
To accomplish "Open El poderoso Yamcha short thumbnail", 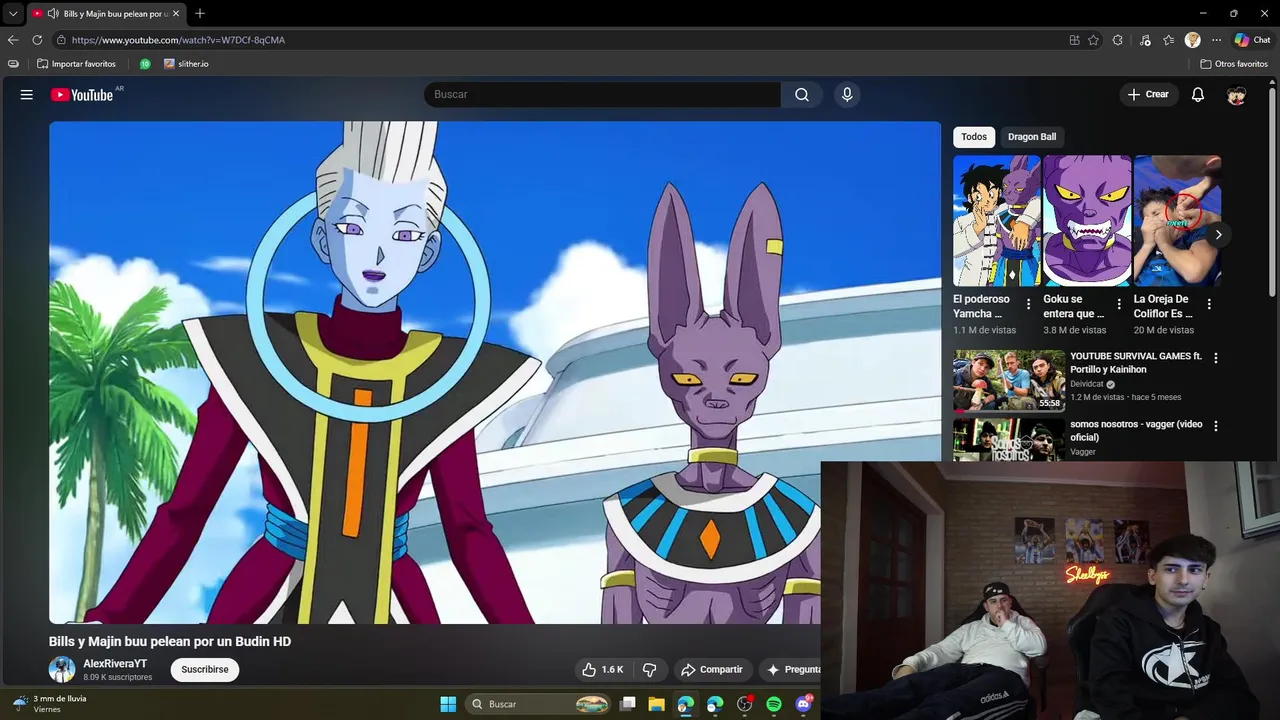I will click(997, 221).
